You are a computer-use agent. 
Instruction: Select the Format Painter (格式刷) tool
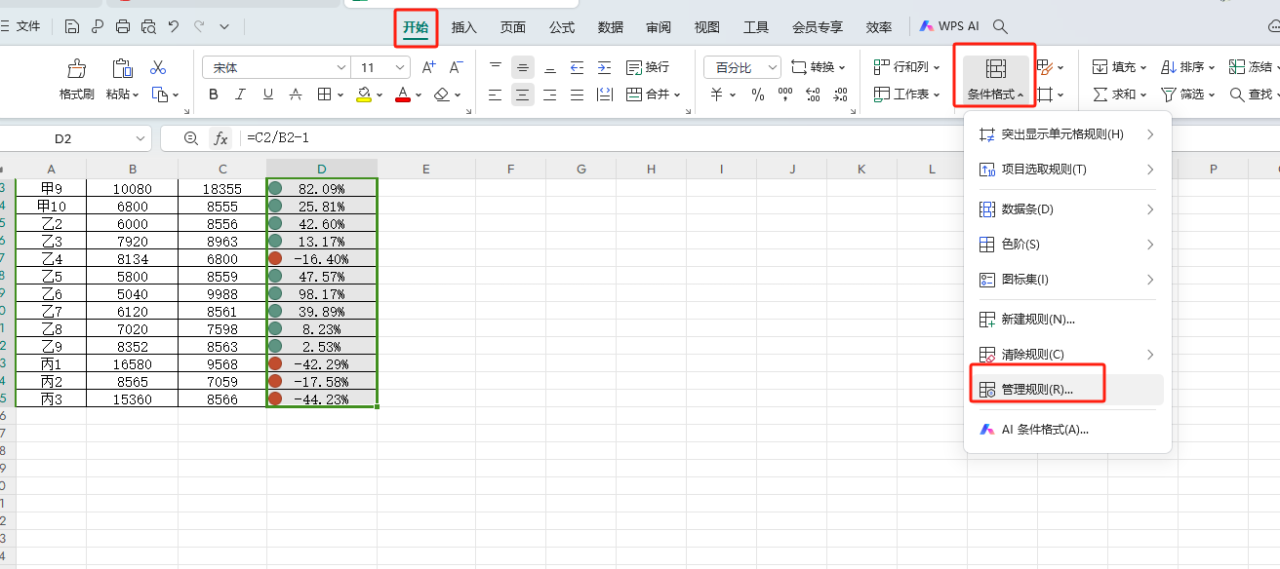pyautogui.click(x=77, y=80)
